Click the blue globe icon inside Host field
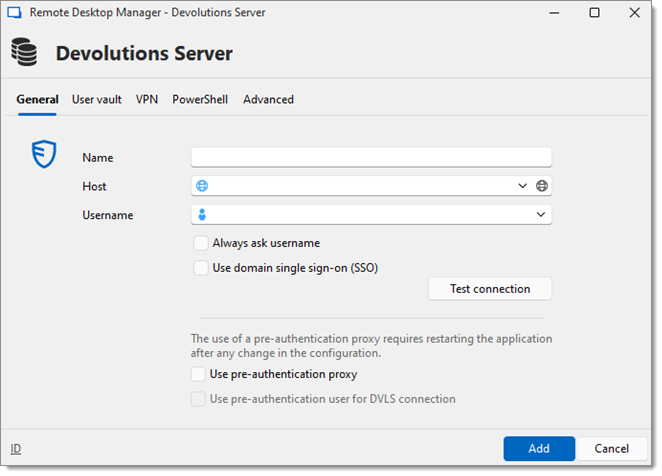662x476 pixels. [x=202, y=186]
